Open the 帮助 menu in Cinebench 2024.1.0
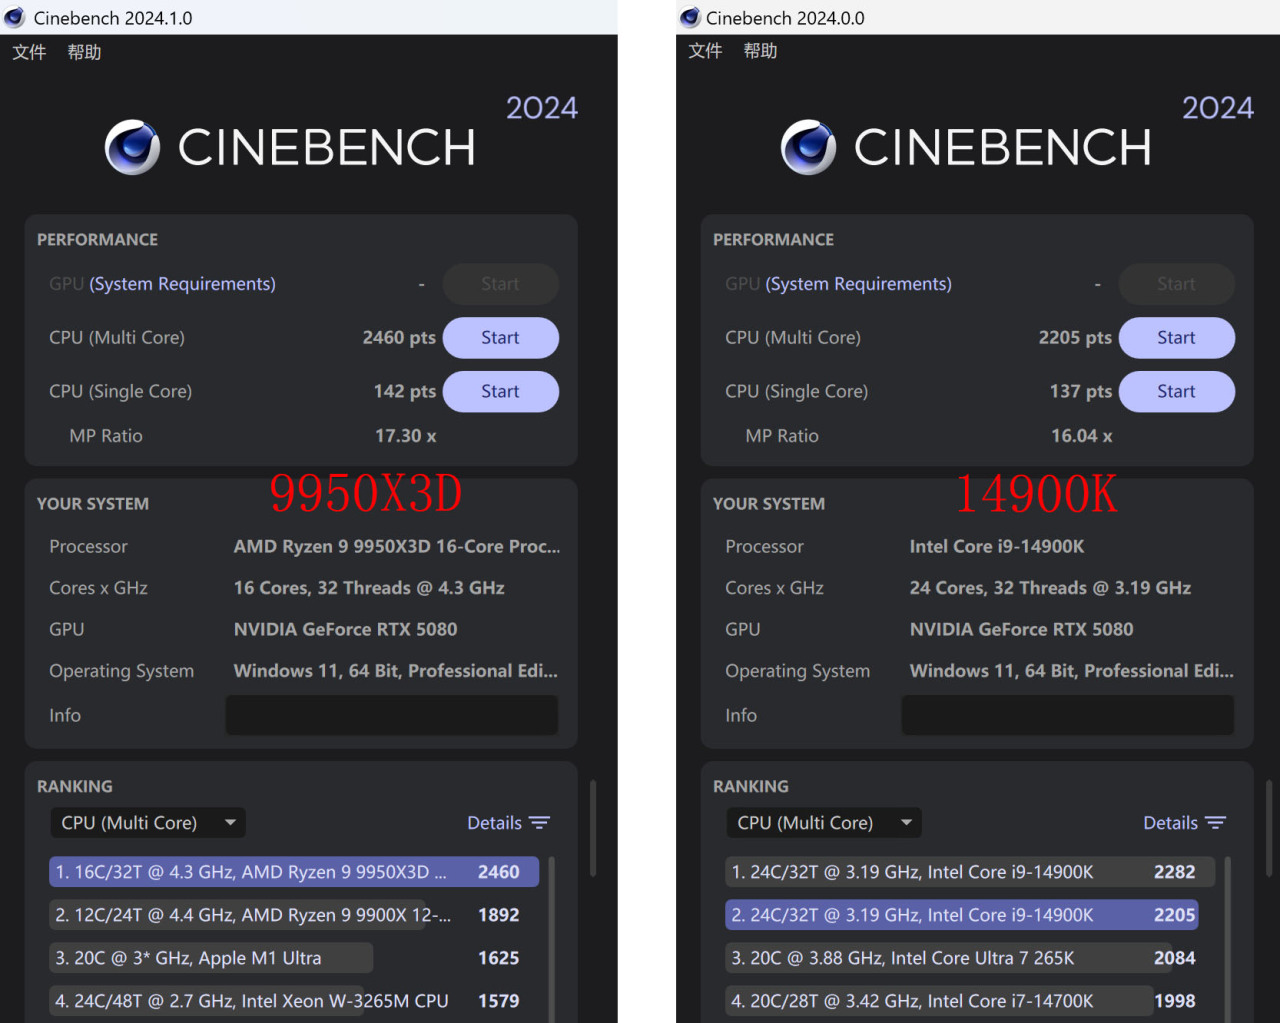This screenshot has width=1280, height=1023. click(x=84, y=52)
